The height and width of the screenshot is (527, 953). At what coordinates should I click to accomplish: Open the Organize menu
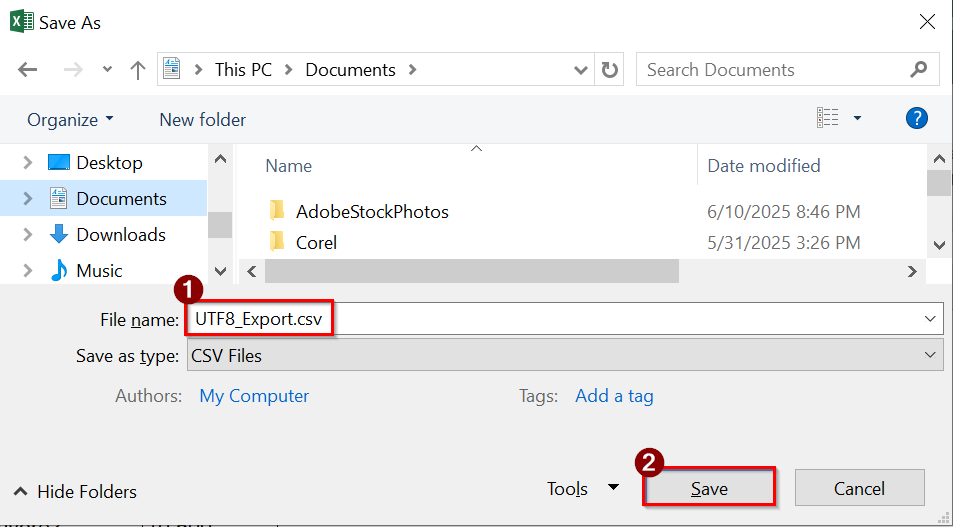pyautogui.click(x=70, y=120)
